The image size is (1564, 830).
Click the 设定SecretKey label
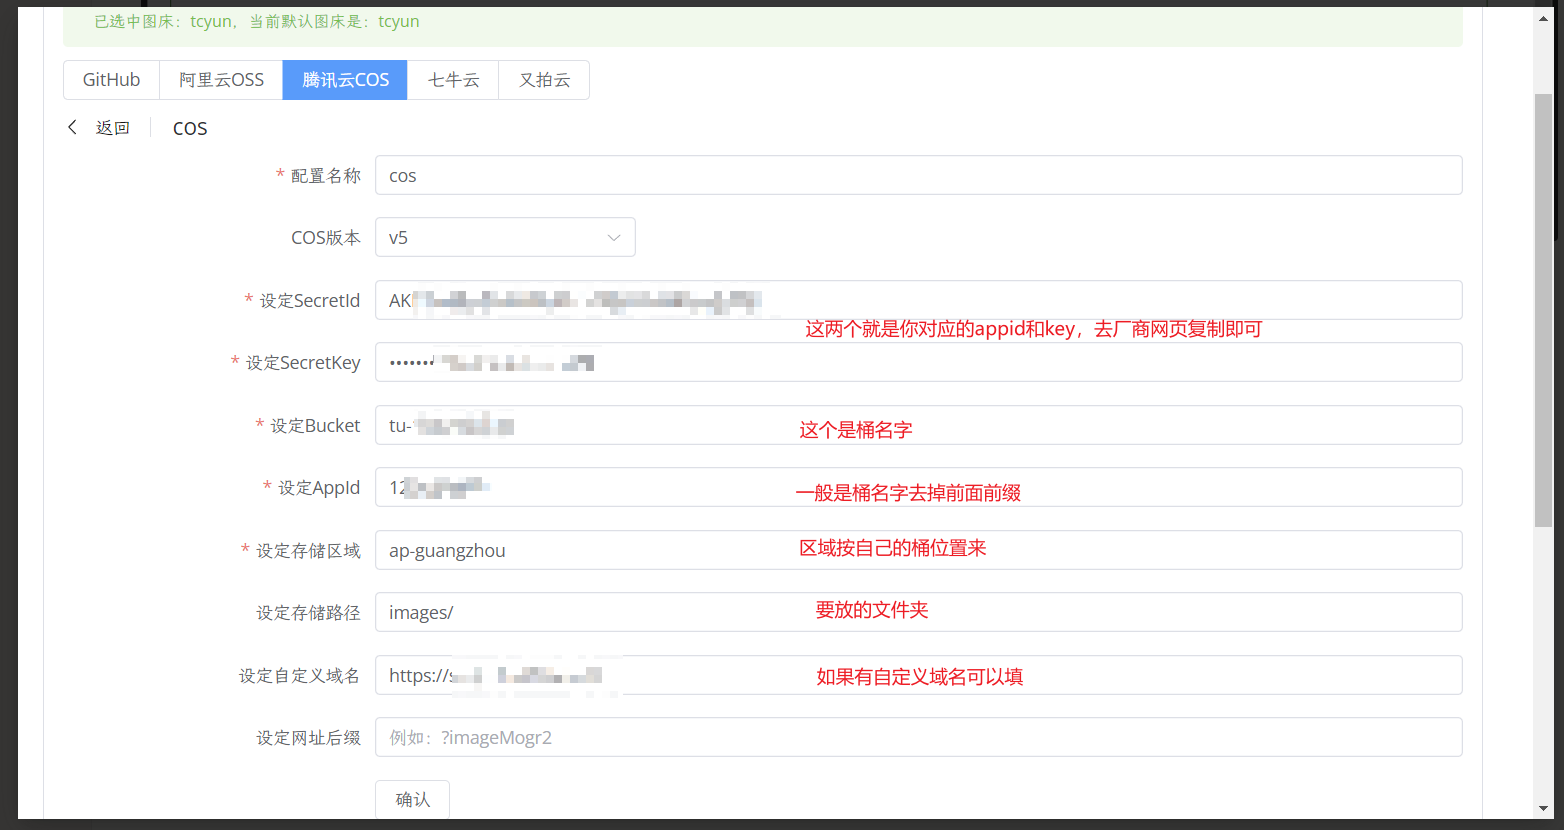303,363
